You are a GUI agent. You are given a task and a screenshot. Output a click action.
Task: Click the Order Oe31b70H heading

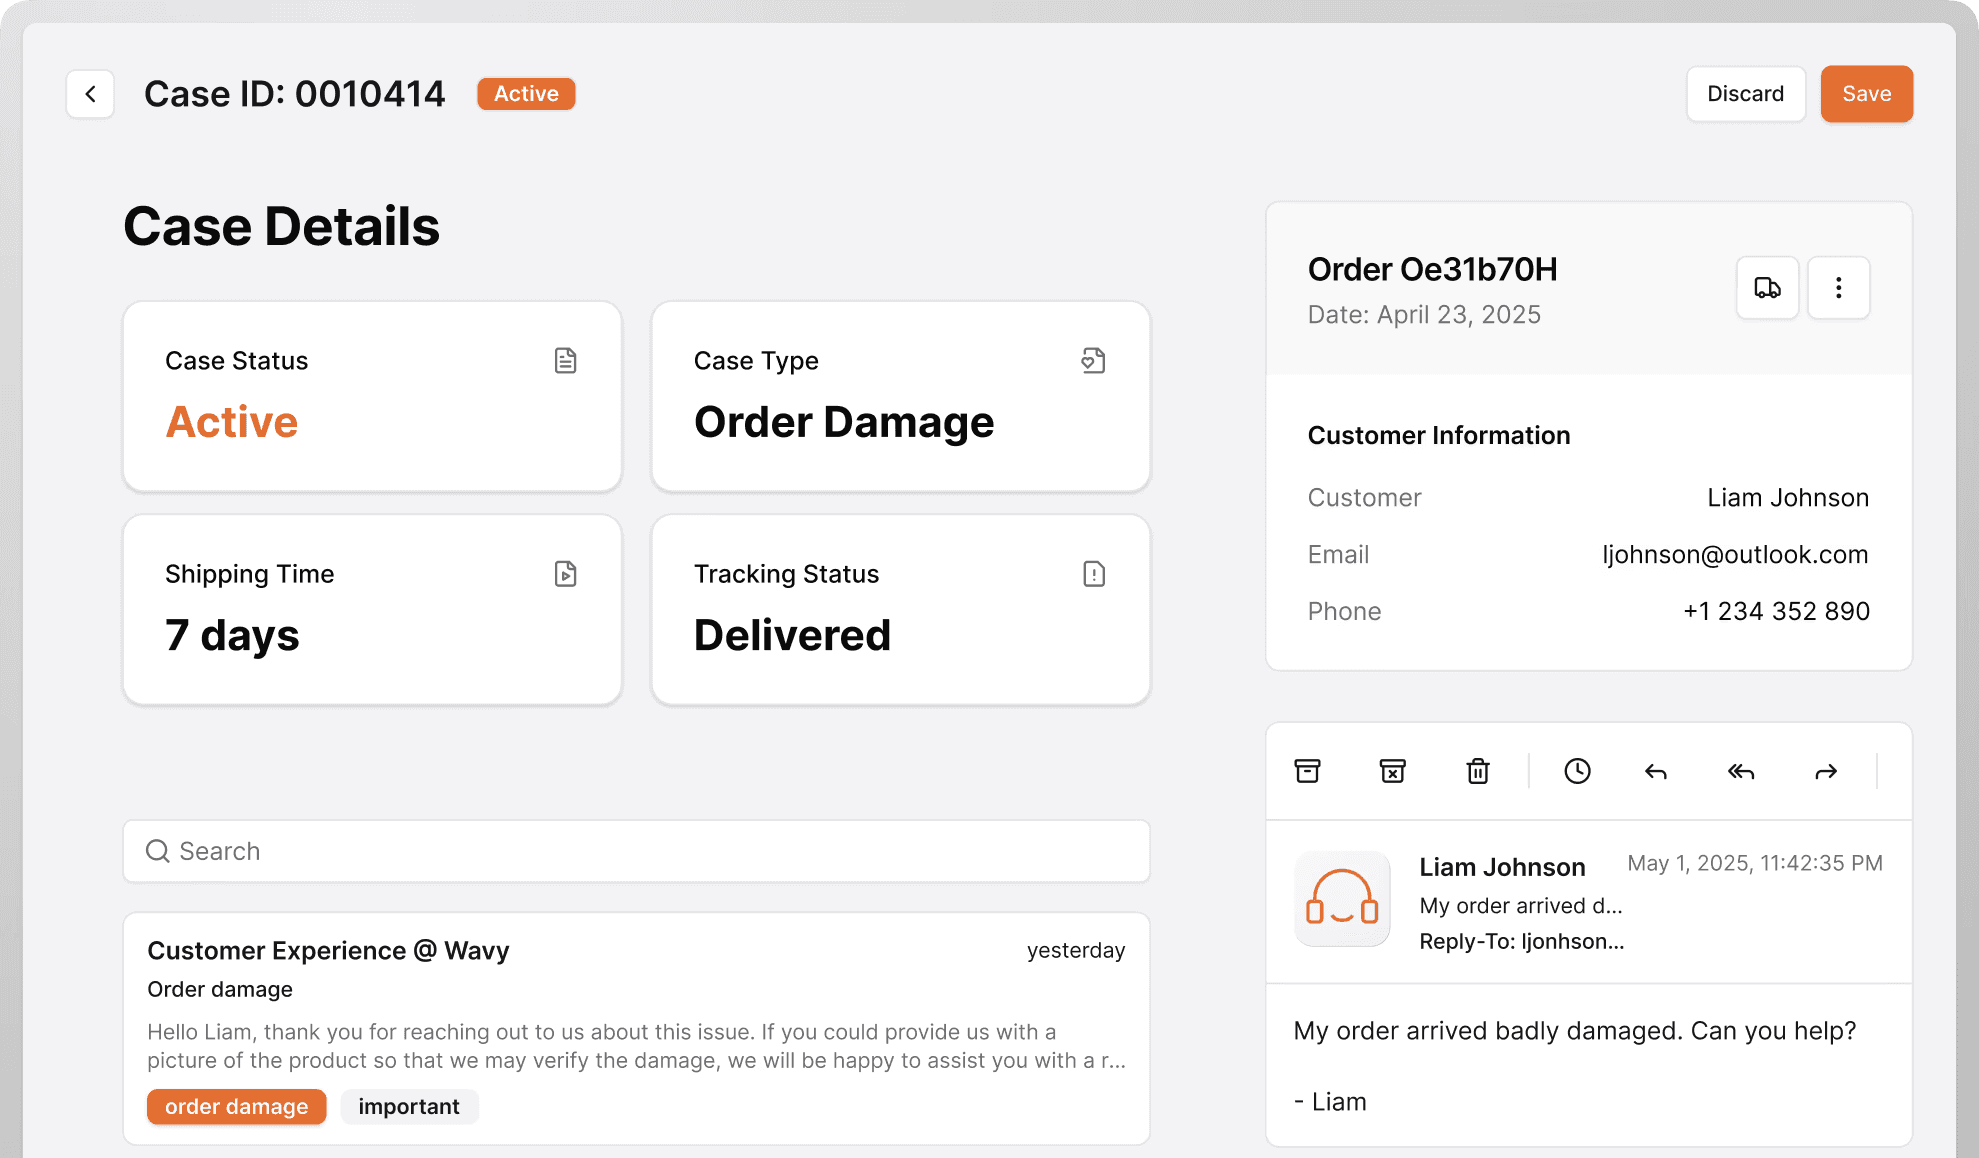coord(1432,269)
